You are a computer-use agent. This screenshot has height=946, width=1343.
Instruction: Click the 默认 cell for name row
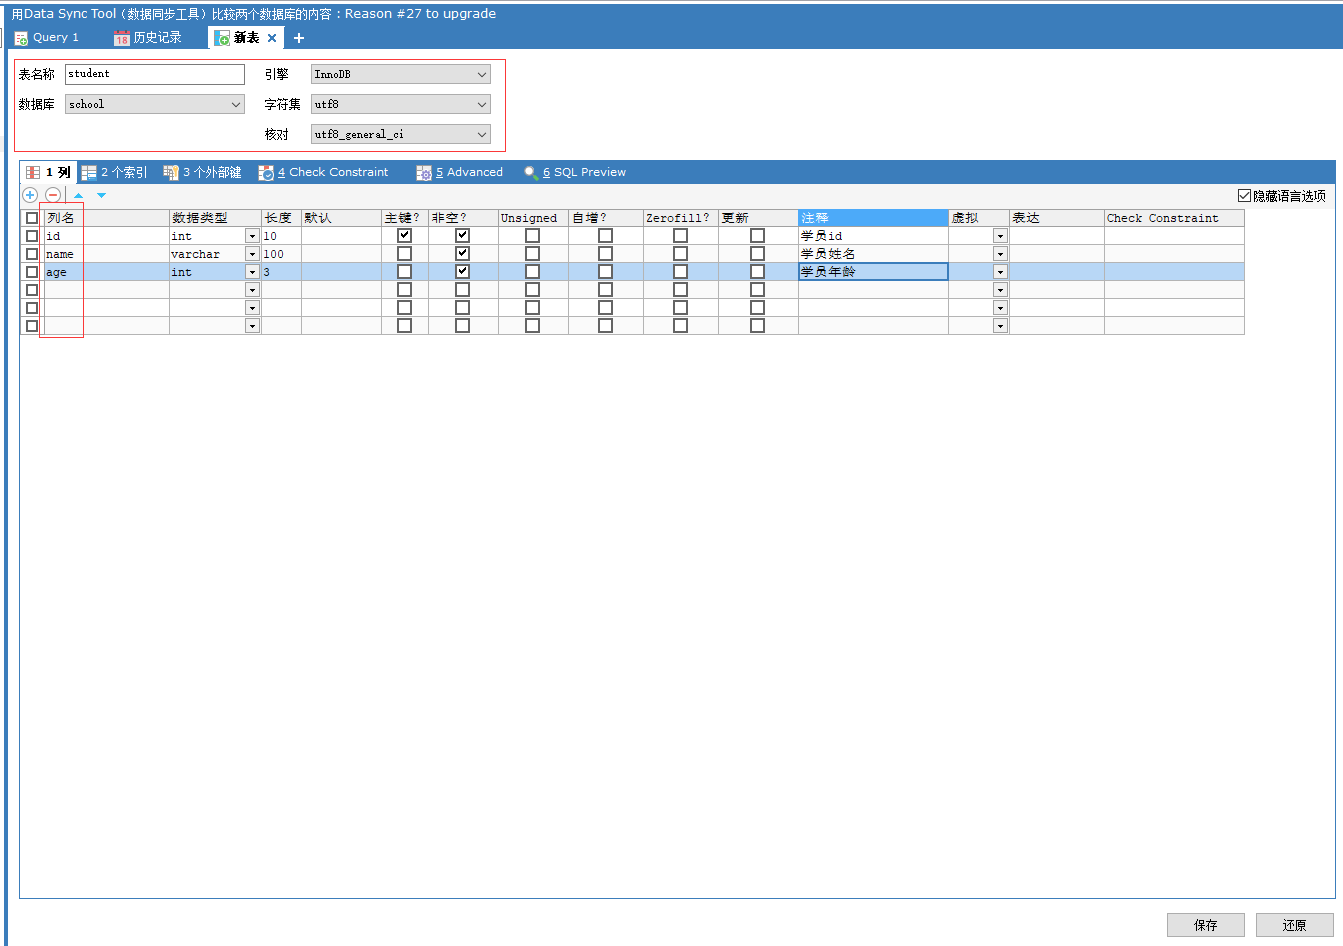coord(341,254)
